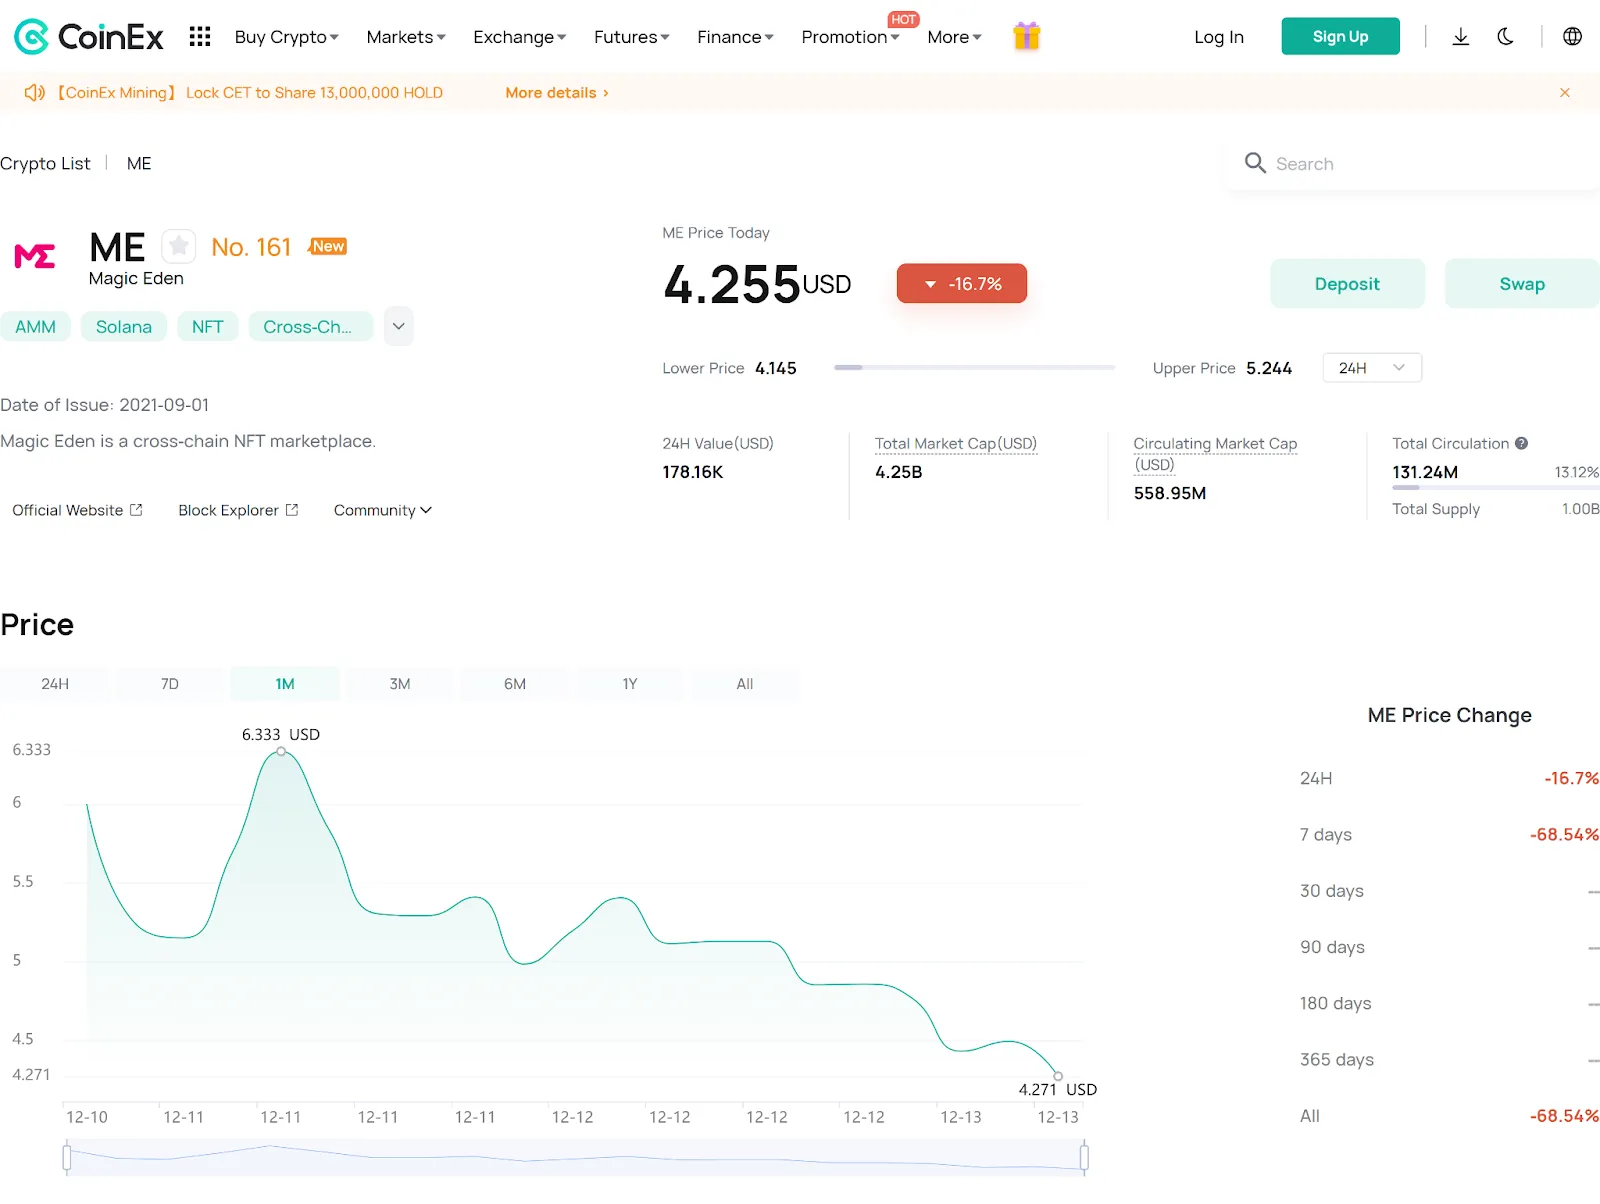Click the Log In link
The width and height of the screenshot is (1600, 1204).
[1219, 37]
